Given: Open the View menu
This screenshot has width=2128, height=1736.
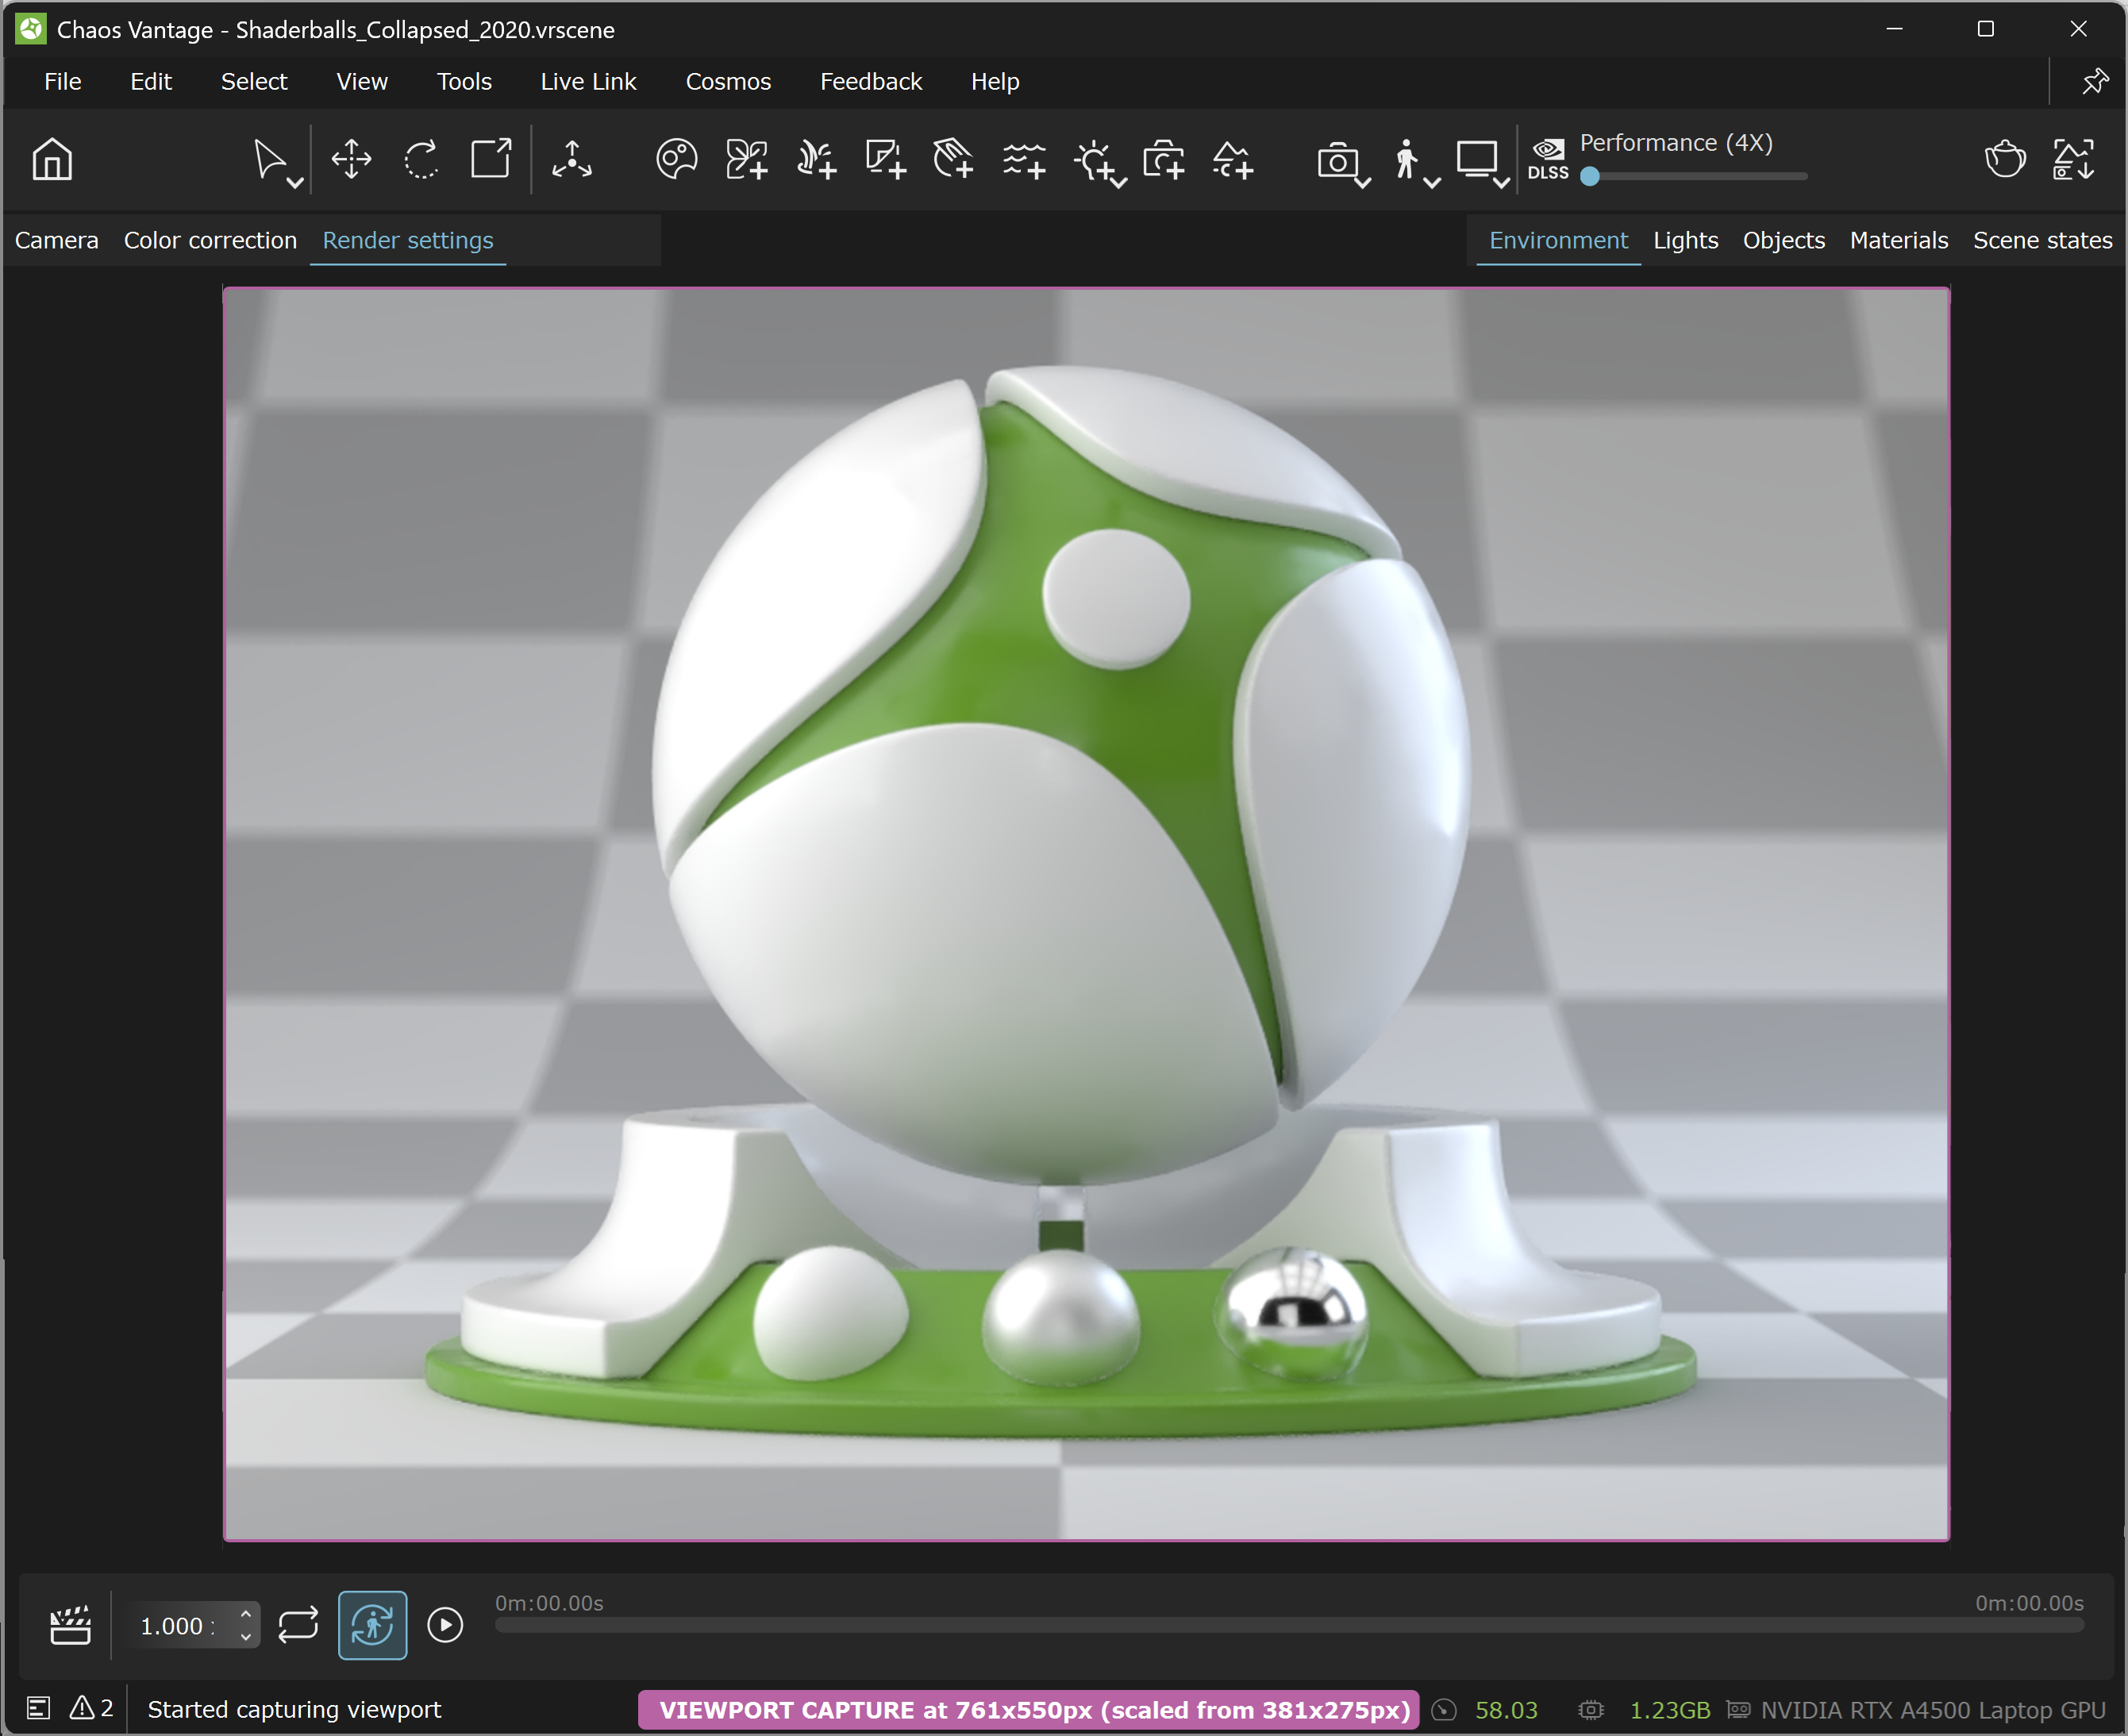Looking at the screenshot, I should [362, 81].
